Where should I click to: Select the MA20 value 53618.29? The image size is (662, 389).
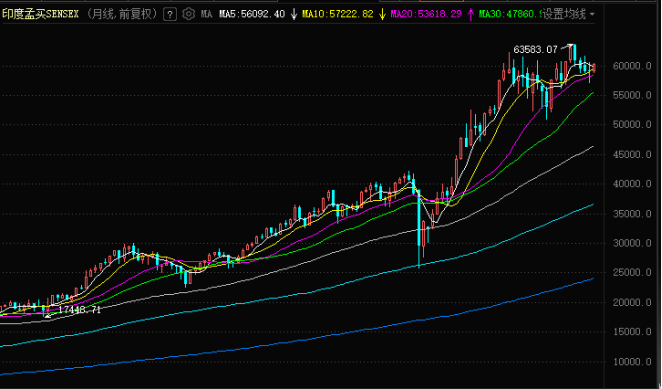pos(426,14)
